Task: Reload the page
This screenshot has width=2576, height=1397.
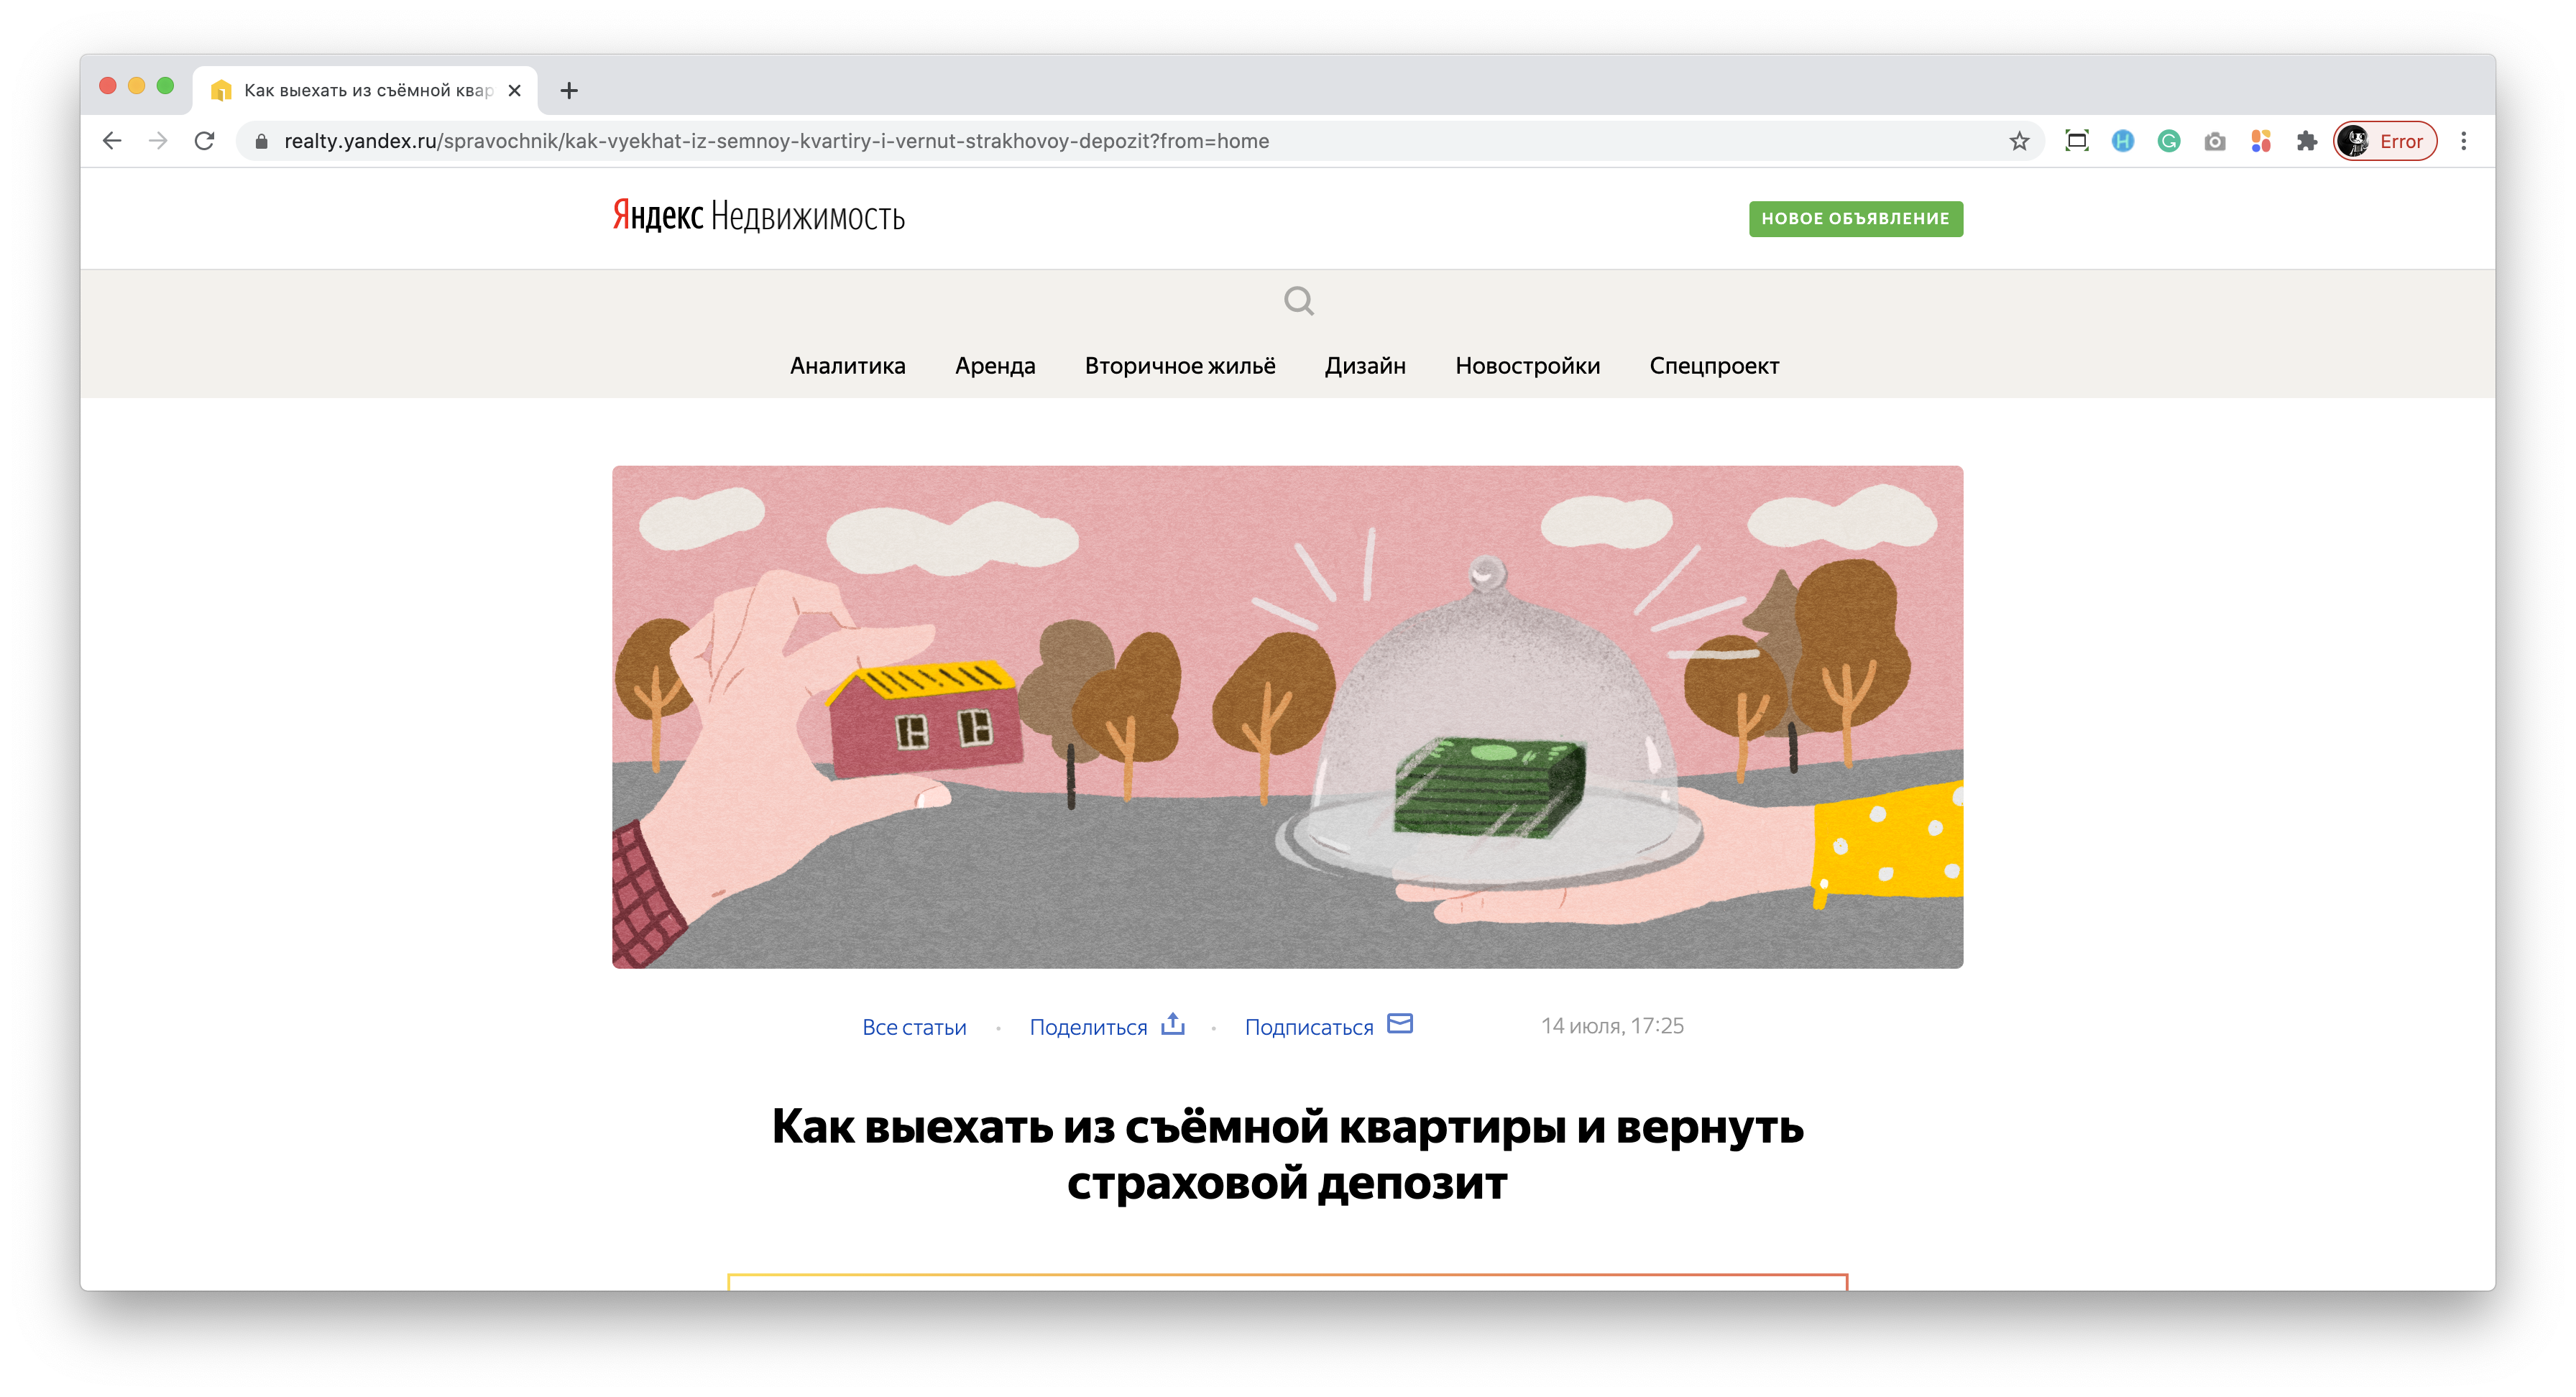Action: (x=205, y=141)
